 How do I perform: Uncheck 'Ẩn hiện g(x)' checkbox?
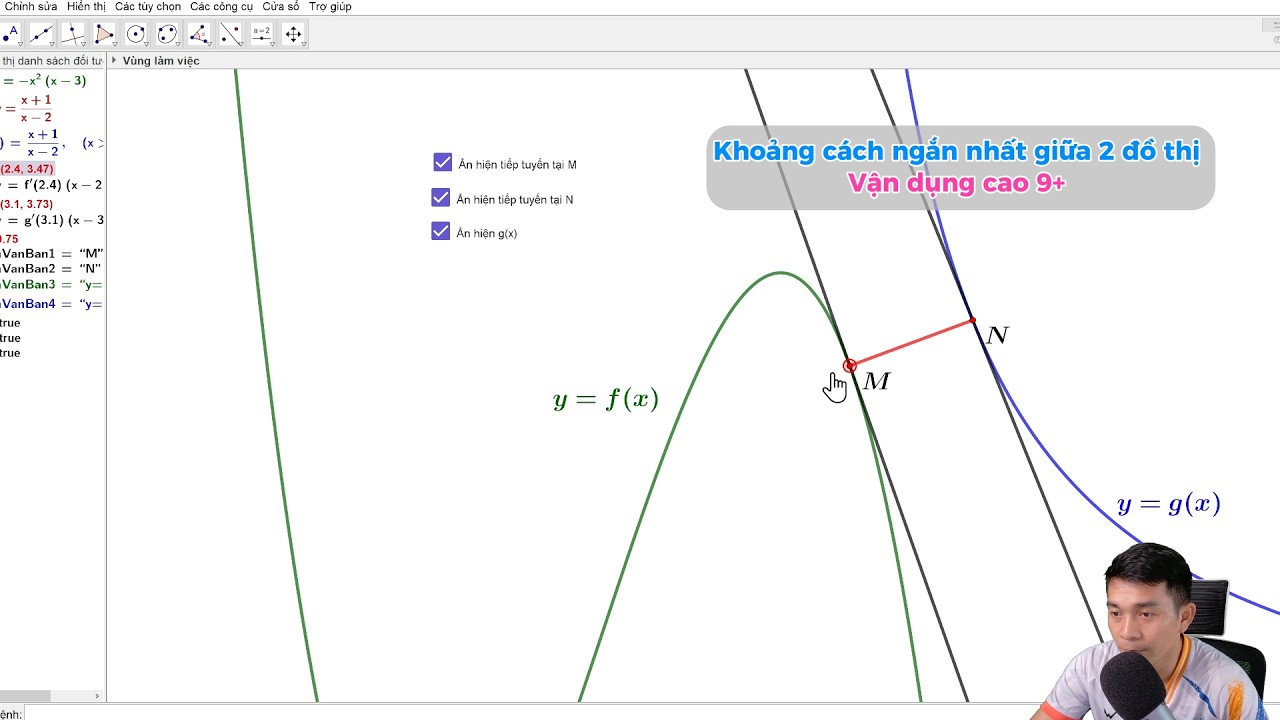[x=441, y=231]
